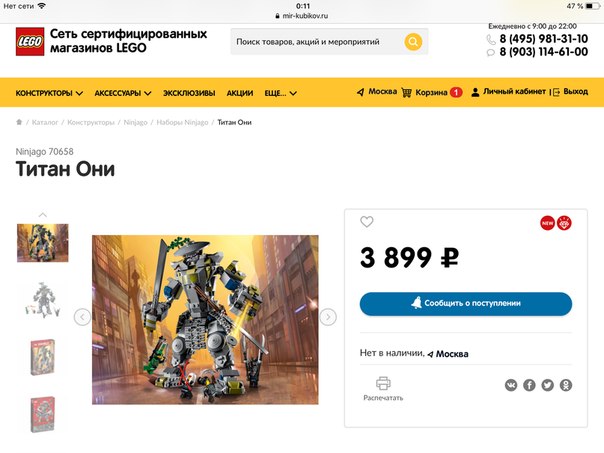Screen dimensions: 604x453
Task: Expand the Аксессуары dropdown menu
Action: (123, 93)
